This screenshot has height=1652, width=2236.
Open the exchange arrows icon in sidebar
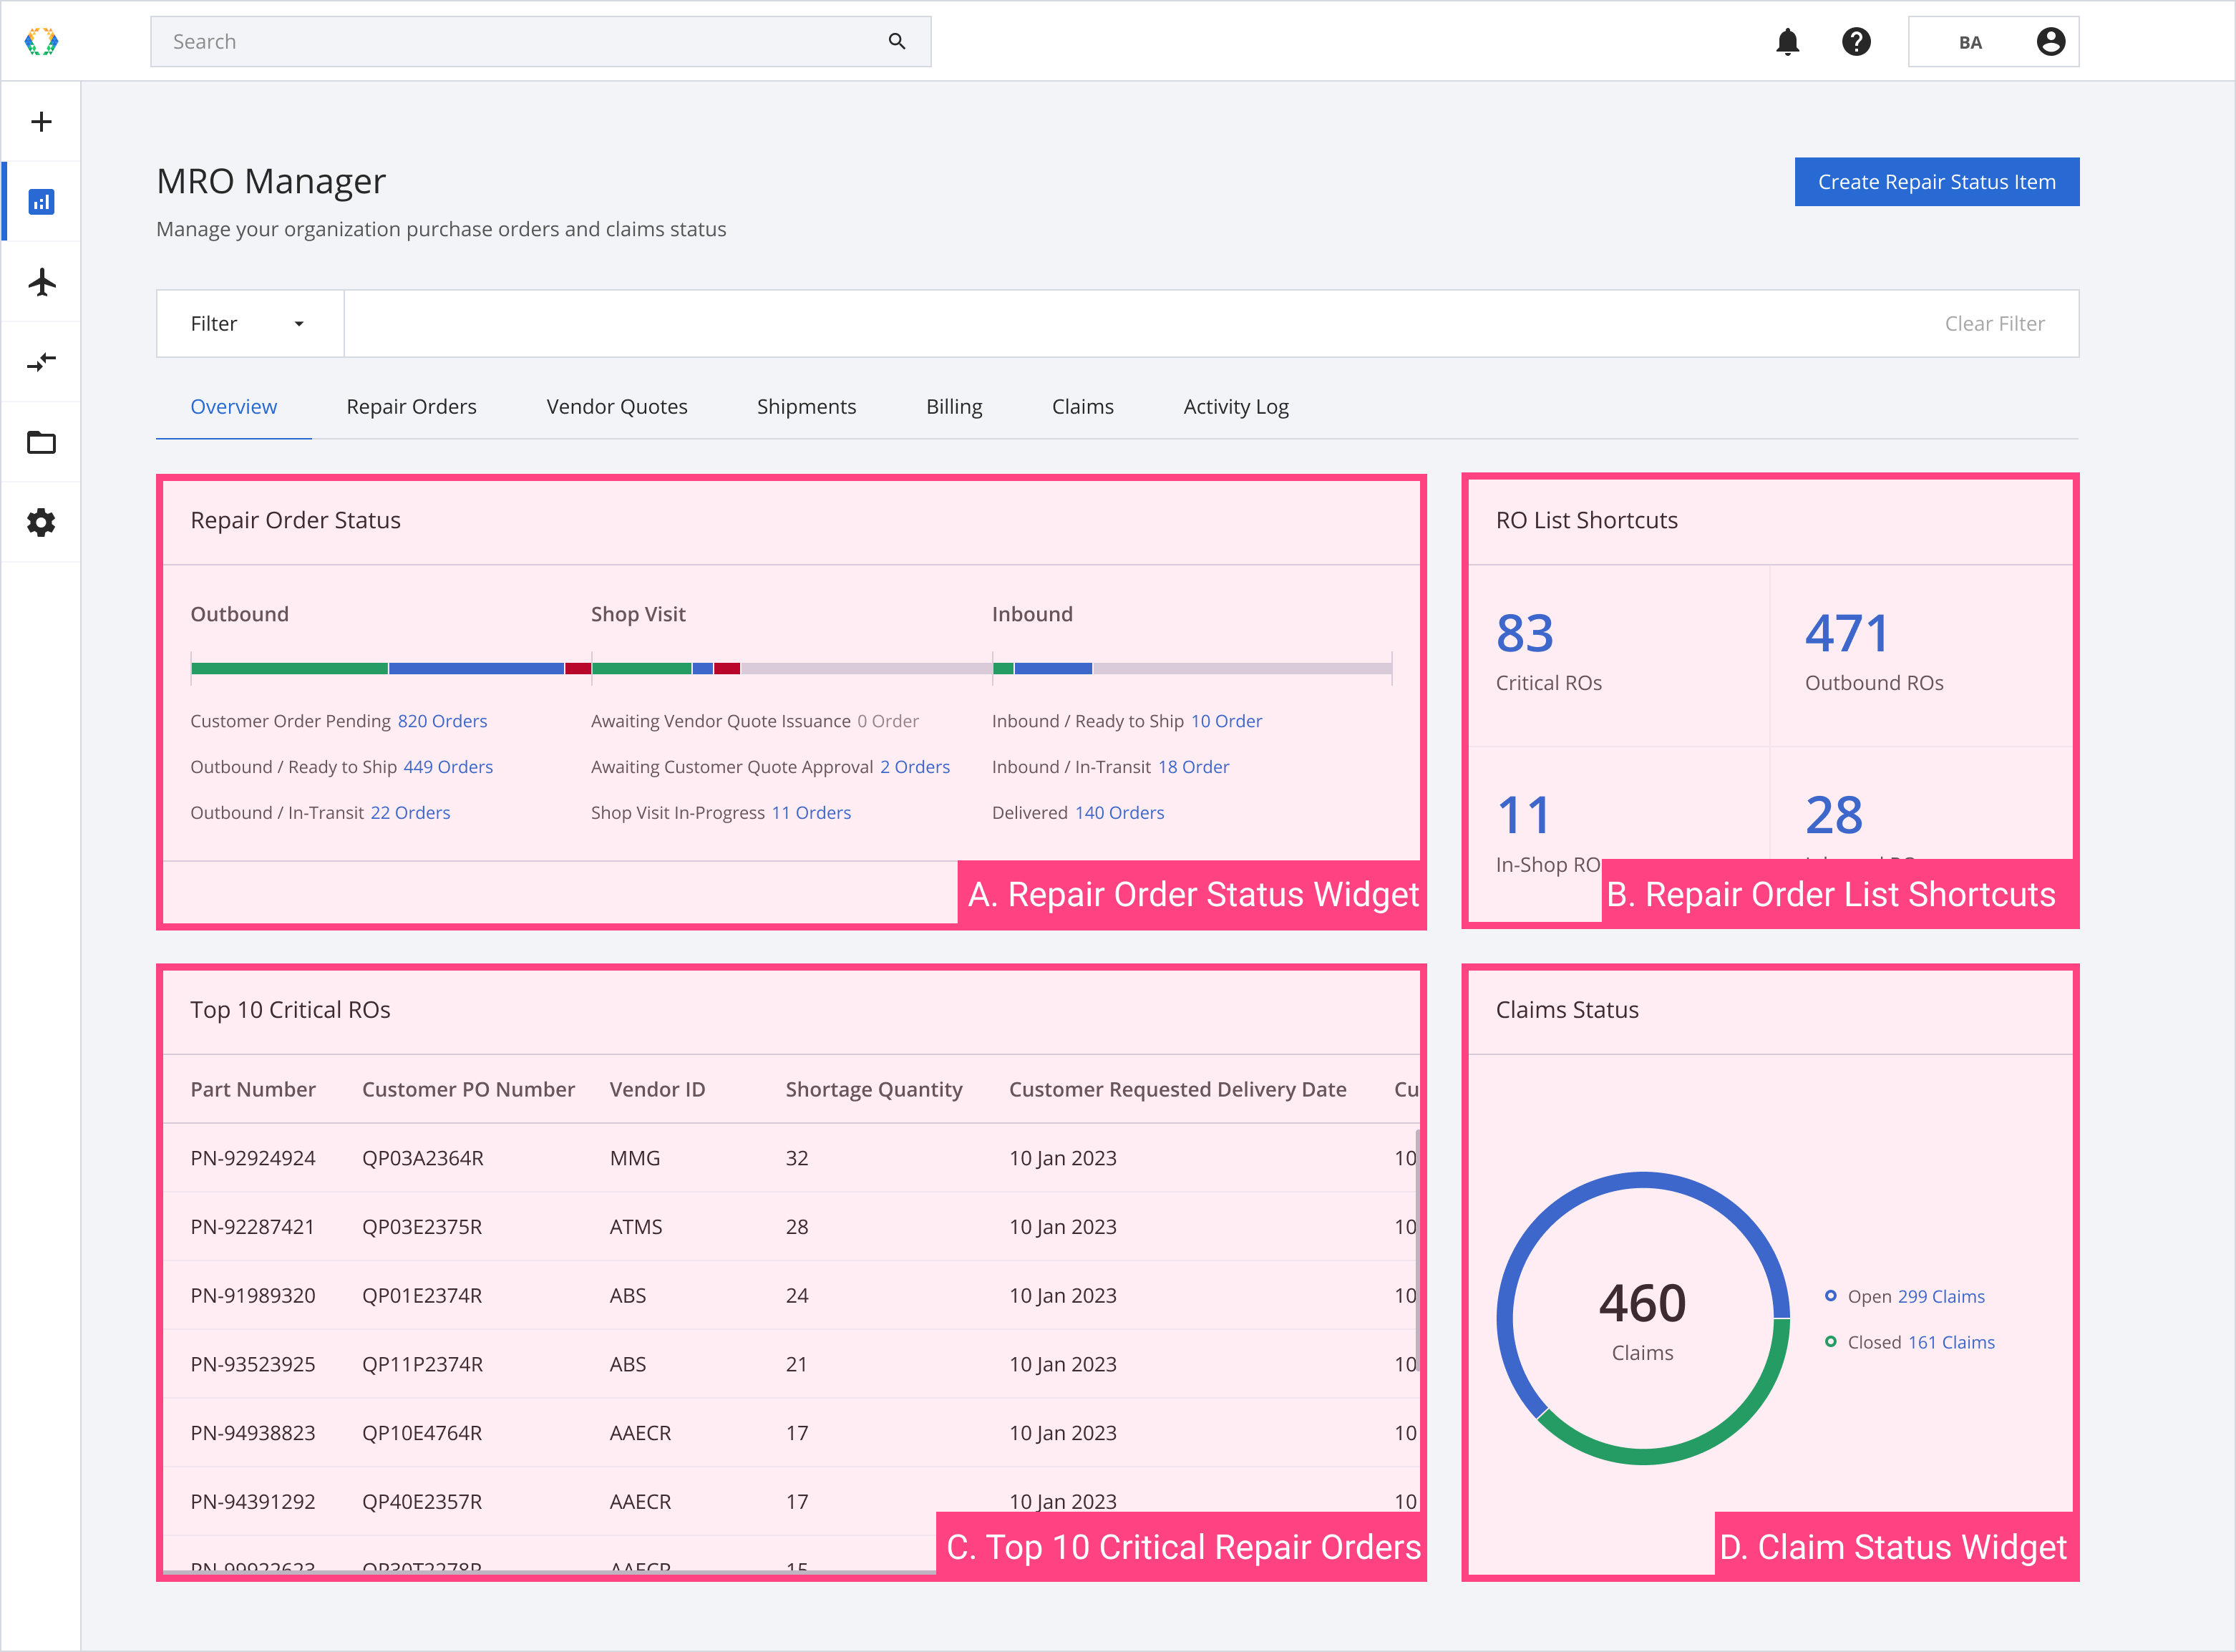(x=41, y=362)
